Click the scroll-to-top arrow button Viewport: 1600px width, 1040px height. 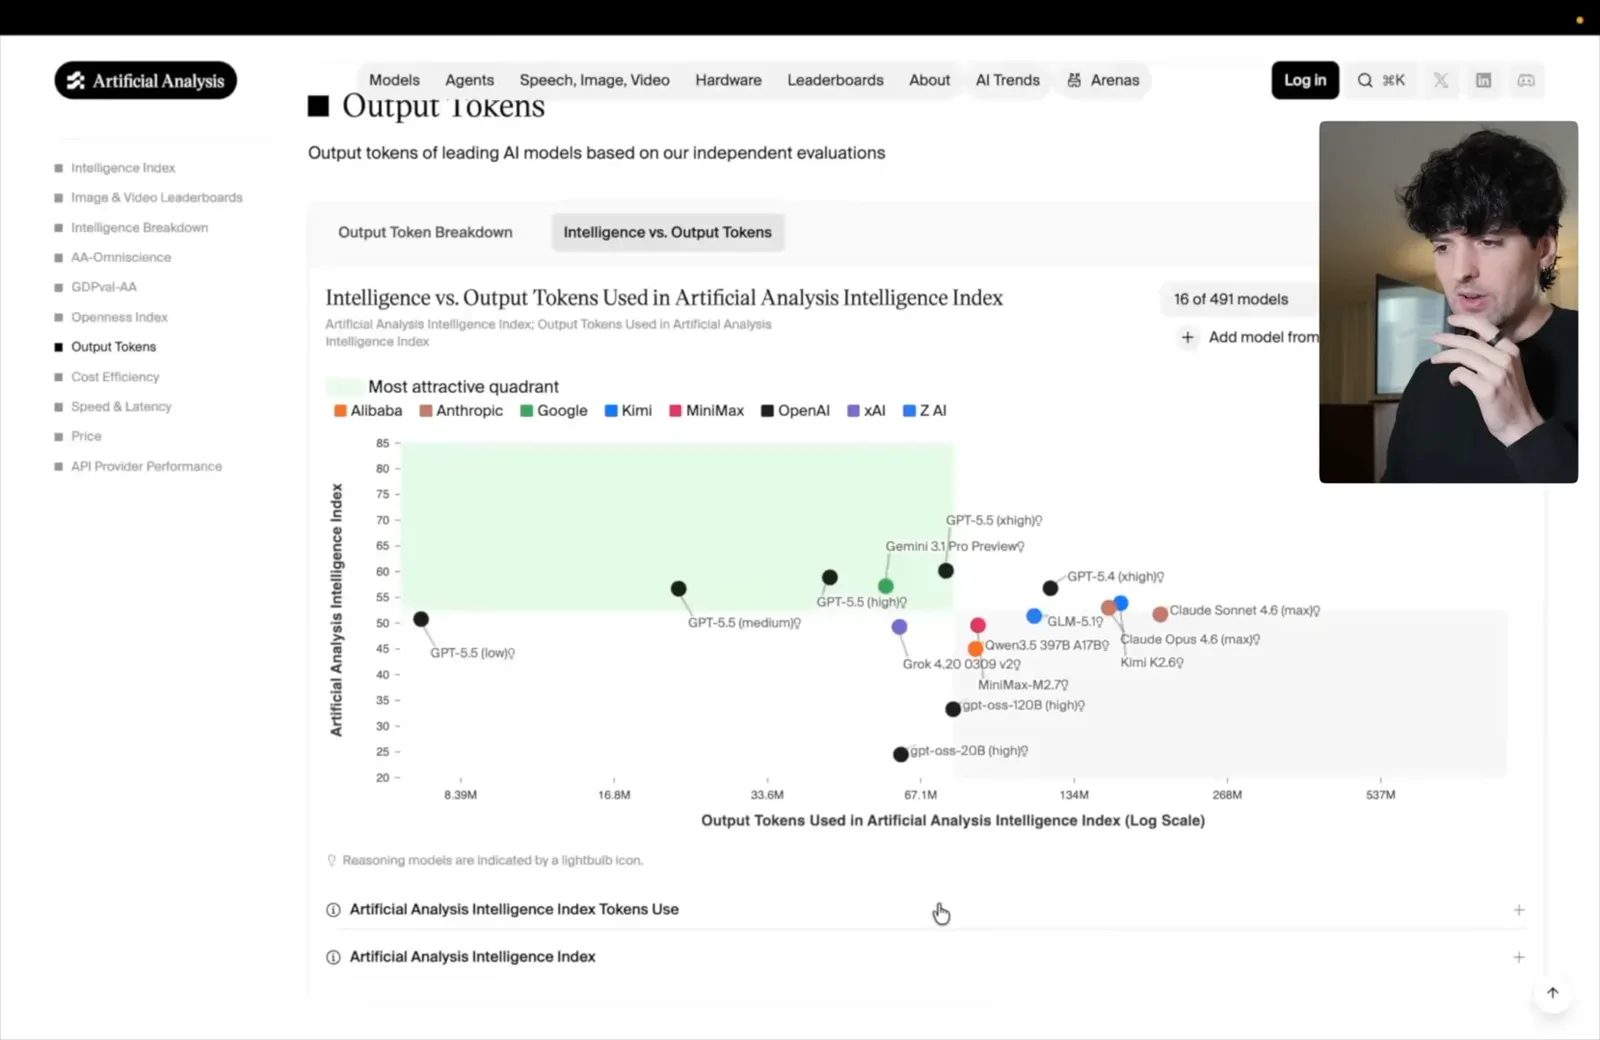pos(1552,993)
